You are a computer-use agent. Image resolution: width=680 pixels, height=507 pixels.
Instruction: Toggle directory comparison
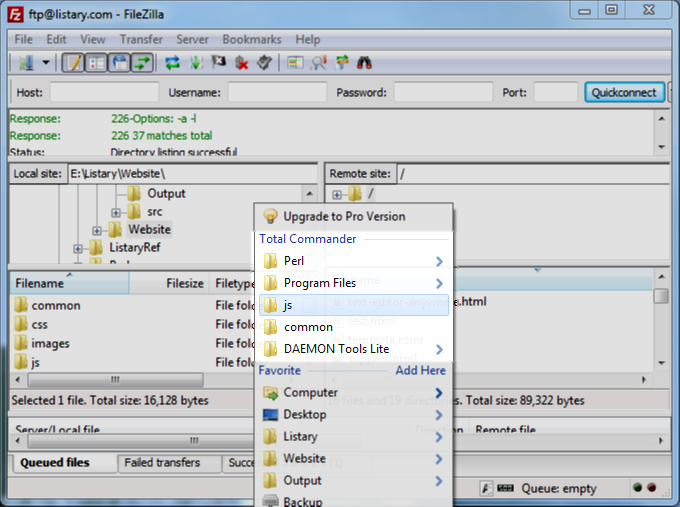pyautogui.click(x=319, y=63)
